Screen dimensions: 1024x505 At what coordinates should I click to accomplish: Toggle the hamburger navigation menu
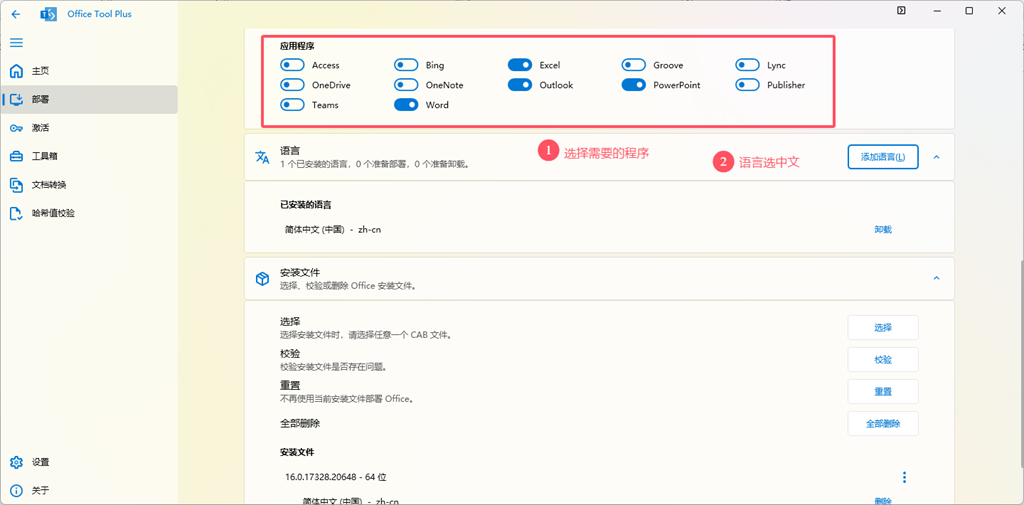tap(16, 42)
